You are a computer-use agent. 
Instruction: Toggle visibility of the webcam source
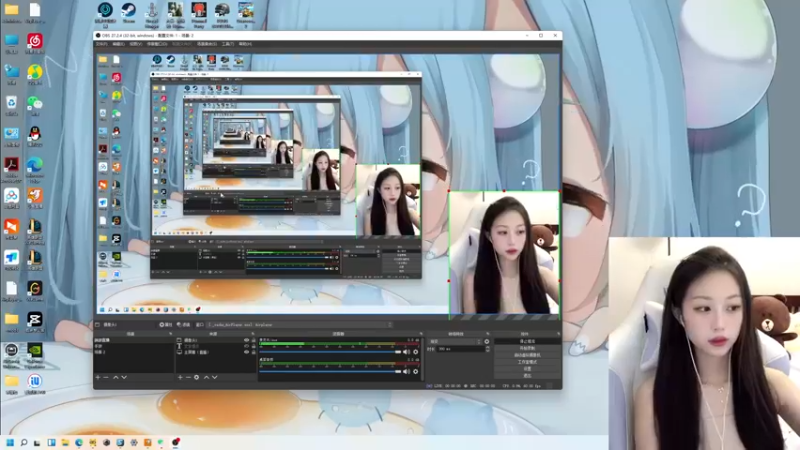click(246, 340)
